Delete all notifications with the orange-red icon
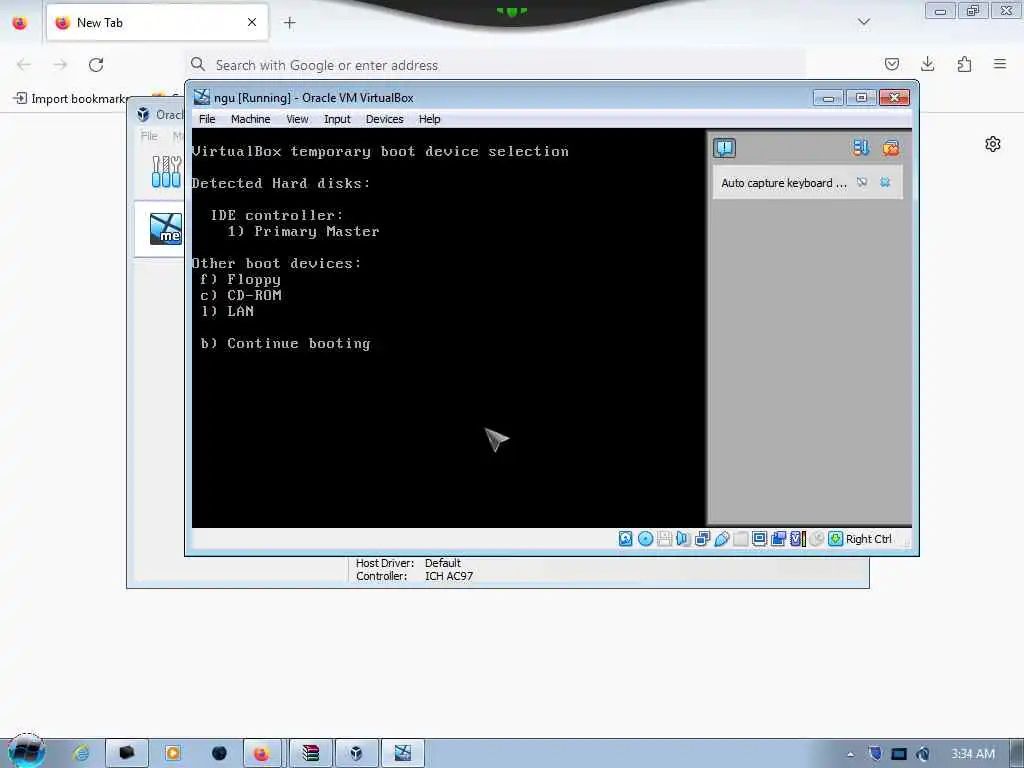The width and height of the screenshot is (1024, 768). pos(891,148)
